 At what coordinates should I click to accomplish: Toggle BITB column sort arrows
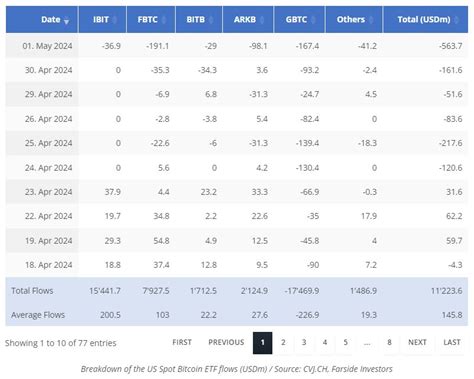[x=211, y=20]
